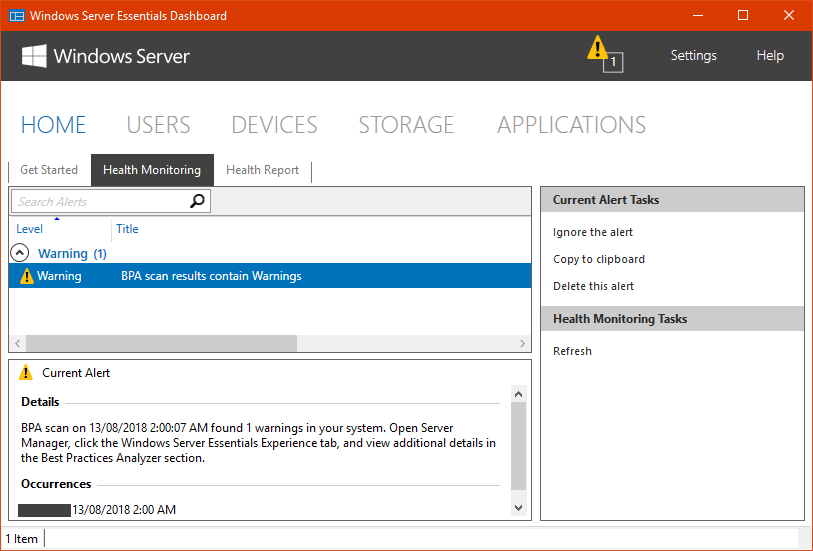Click the warning triangle in the BPA alert row
The width and height of the screenshot is (813, 551).
26,276
